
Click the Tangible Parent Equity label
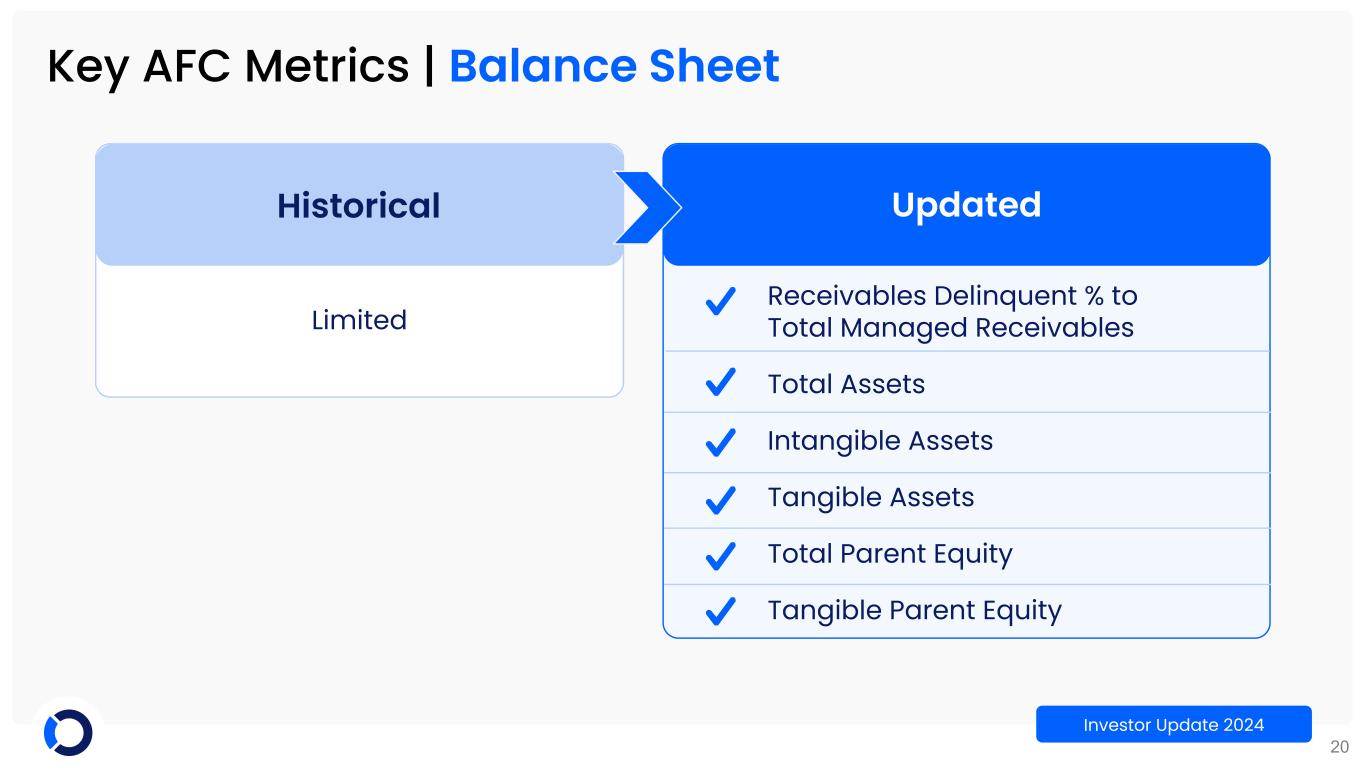tap(914, 610)
